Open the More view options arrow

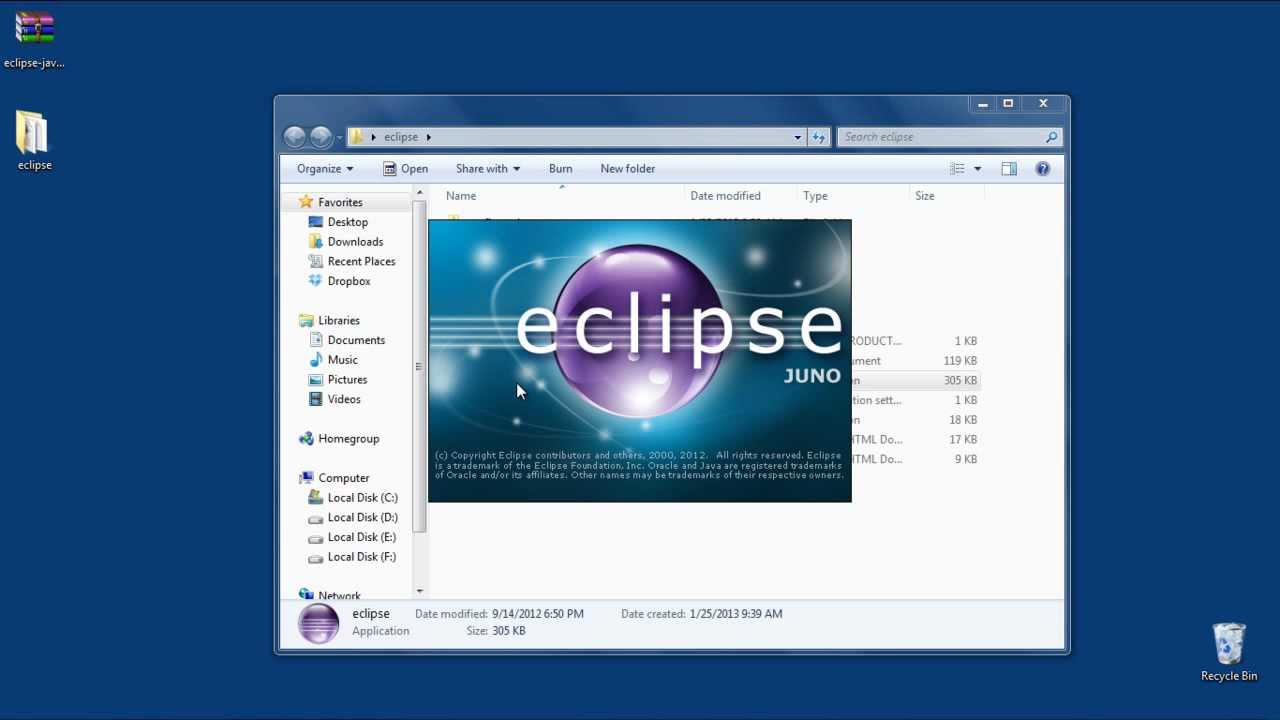[977, 169]
